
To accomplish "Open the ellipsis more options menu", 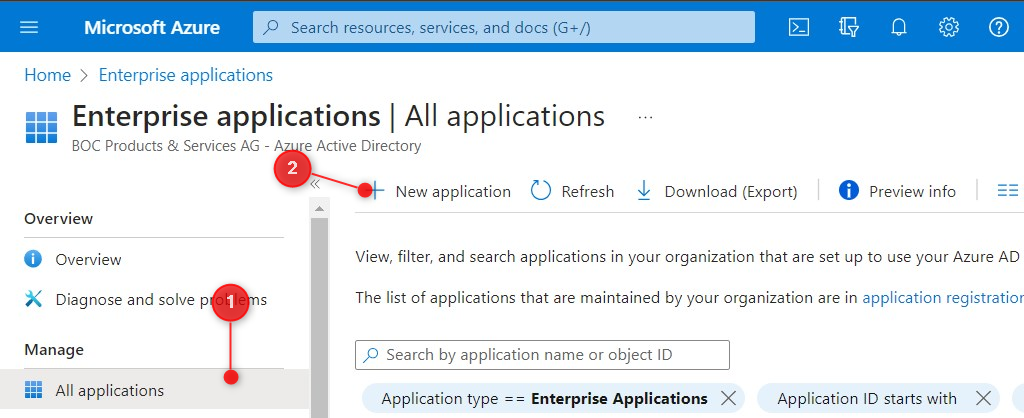I will point(645,117).
